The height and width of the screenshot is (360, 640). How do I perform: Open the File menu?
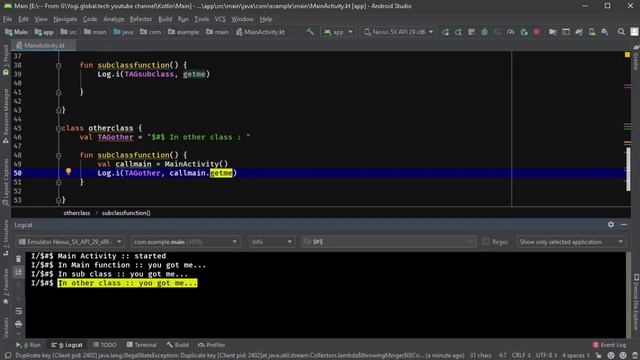coord(7,19)
